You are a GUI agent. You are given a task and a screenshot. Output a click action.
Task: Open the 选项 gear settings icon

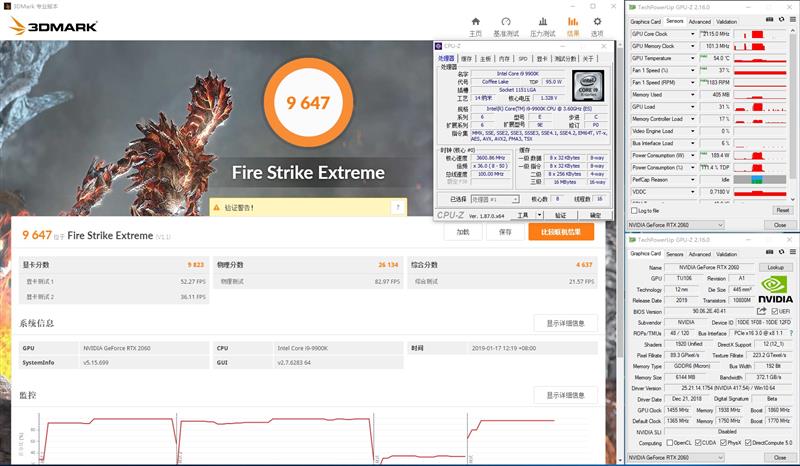[x=598, y=21]
